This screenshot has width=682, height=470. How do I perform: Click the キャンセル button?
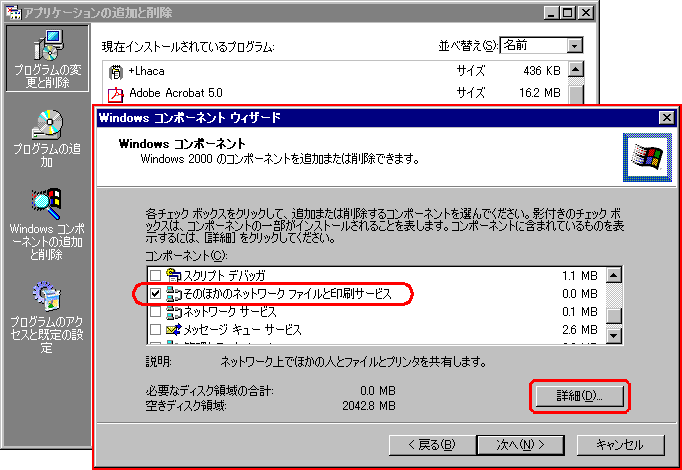click(x=620, y=445)
